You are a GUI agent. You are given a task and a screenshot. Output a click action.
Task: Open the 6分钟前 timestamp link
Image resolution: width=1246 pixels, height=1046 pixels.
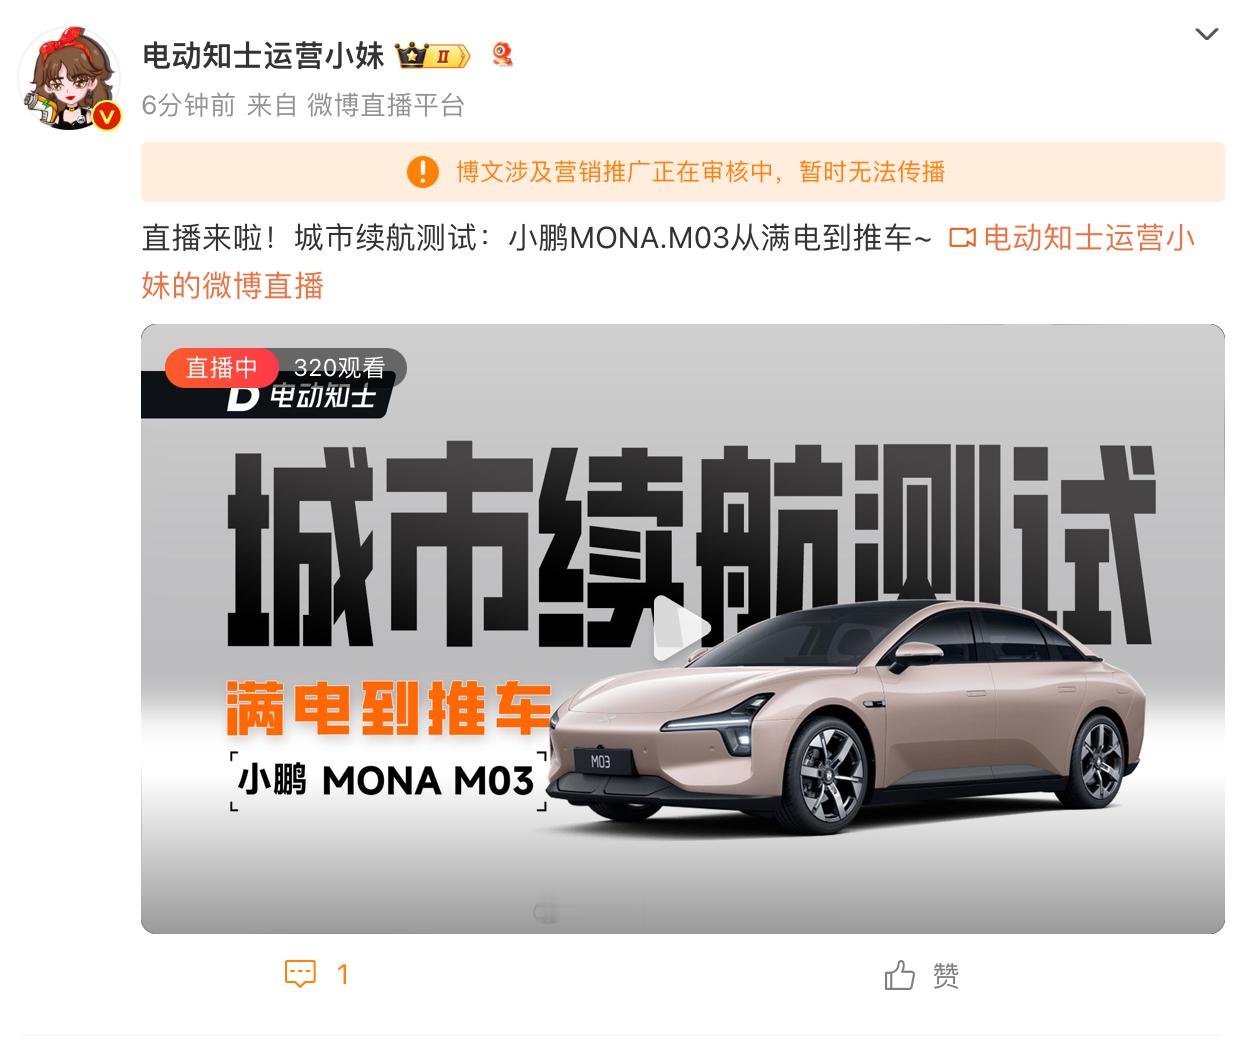pos(188,105)
